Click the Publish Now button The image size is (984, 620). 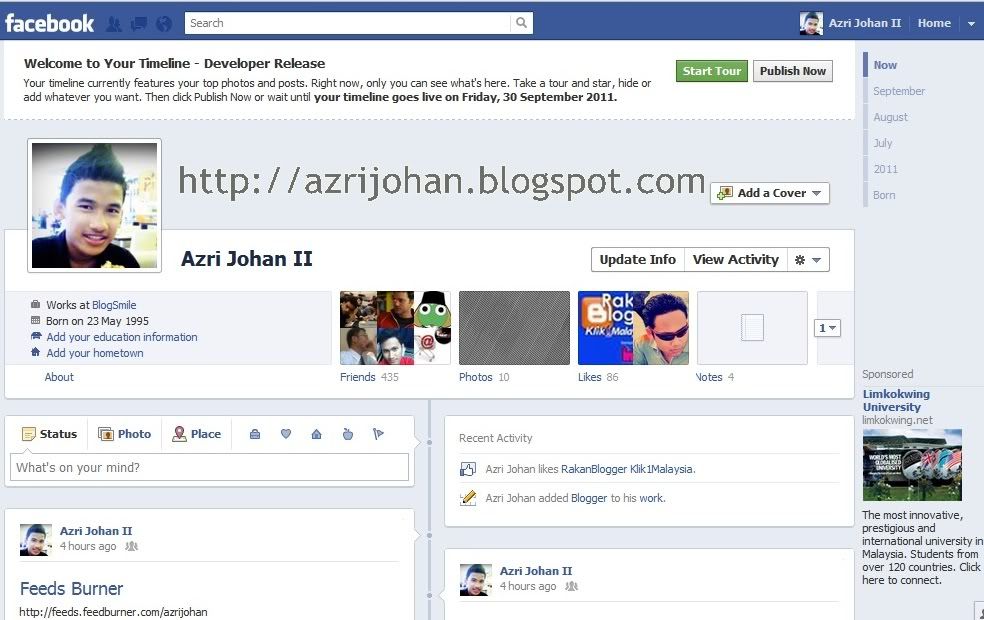coord(793,71)
